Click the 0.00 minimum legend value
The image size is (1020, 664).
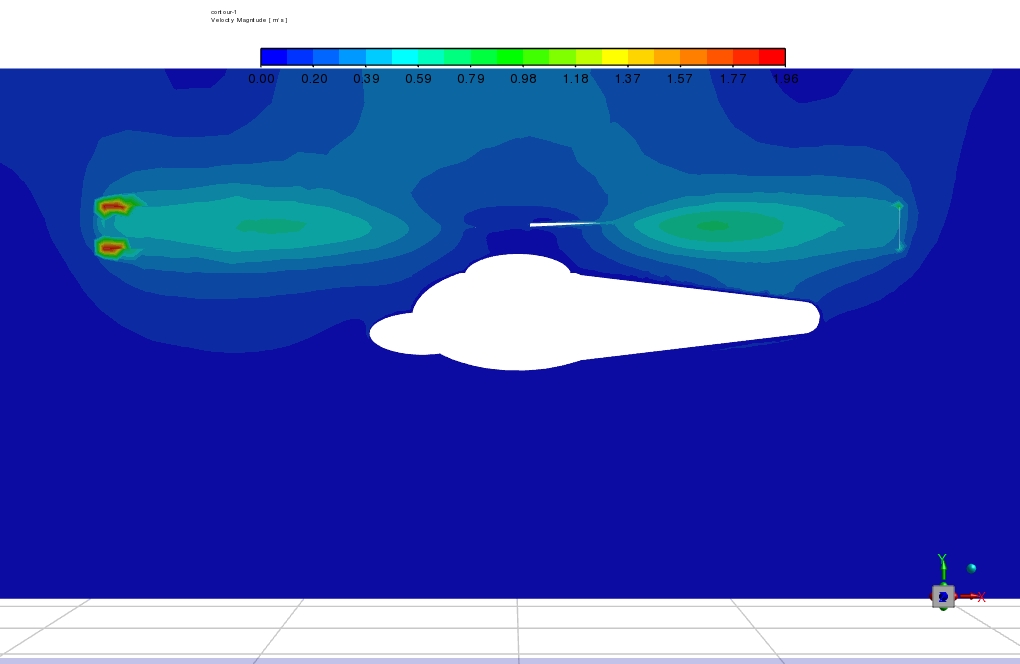coord(261,79)
